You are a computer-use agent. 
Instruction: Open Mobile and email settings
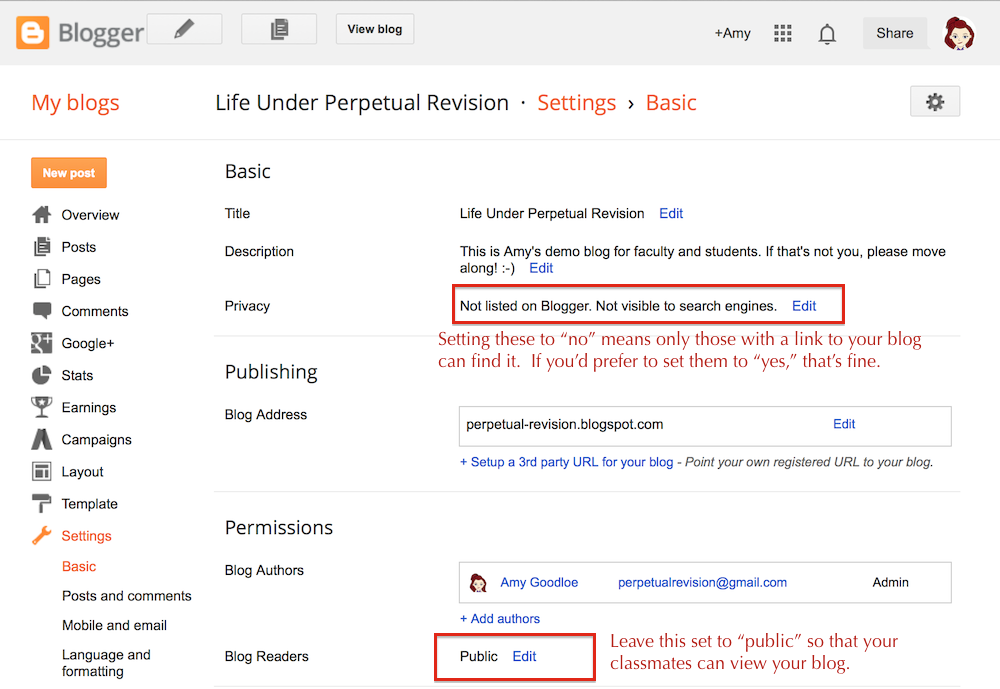tap(114, 625)
